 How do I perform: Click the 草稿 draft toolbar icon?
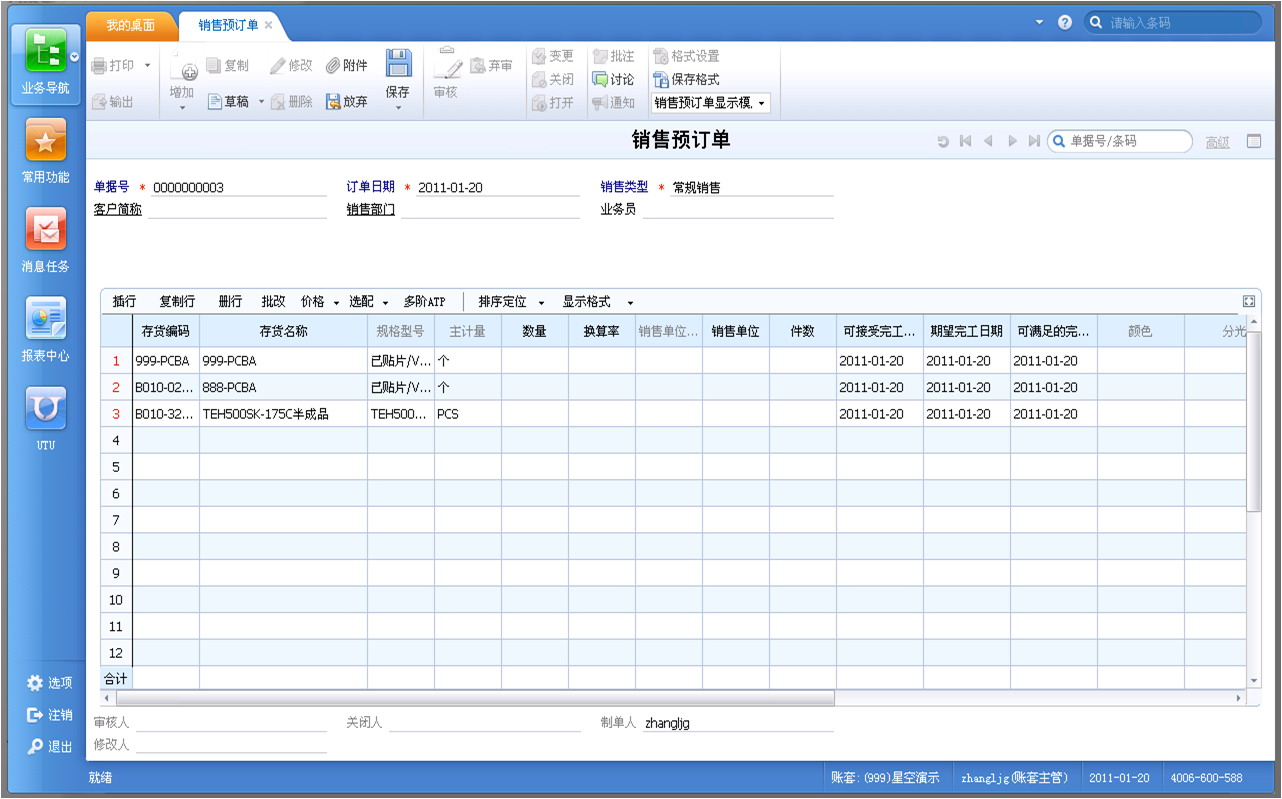point(215,102)
